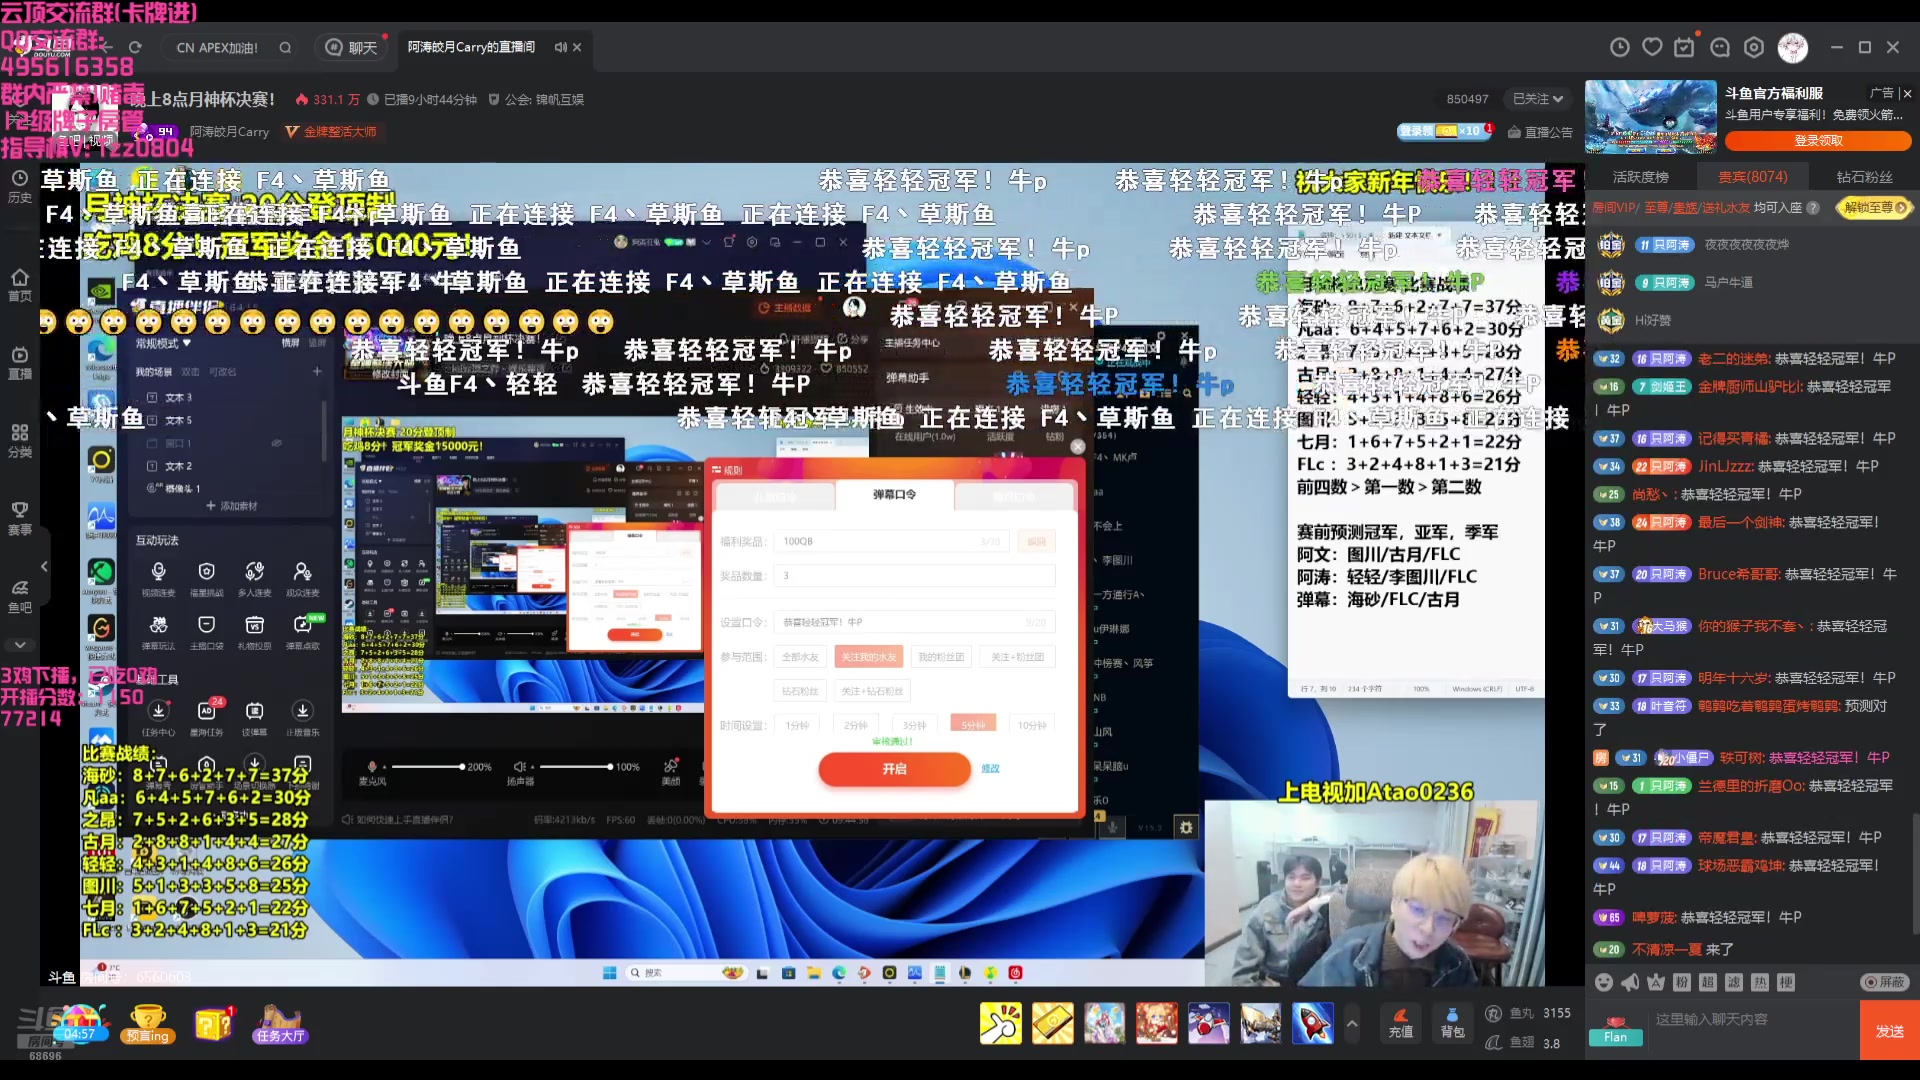
Task: Toggle the 超 filter in chat toolbar
Action: tap(1708, 982)
